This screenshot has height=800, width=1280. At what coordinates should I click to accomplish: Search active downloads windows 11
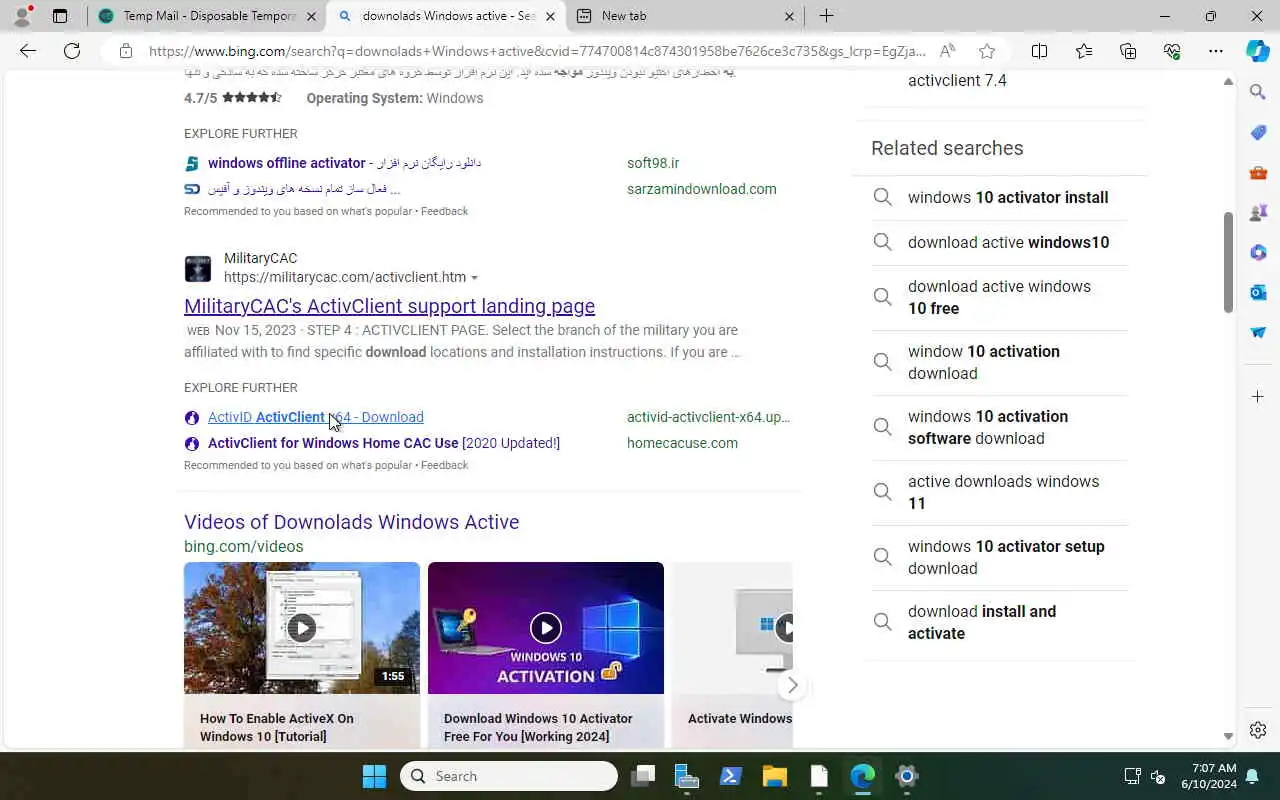1000,492
